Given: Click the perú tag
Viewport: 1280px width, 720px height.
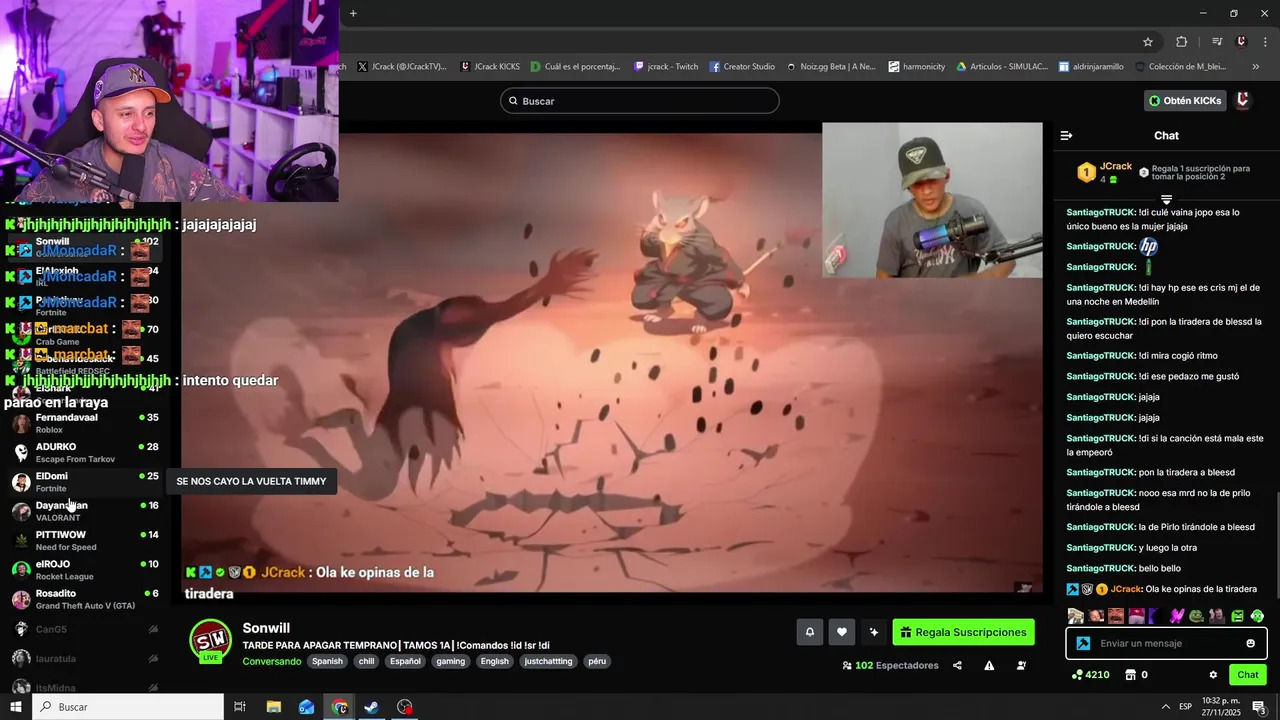Looking at the screenshot, I should click(597, 661).
